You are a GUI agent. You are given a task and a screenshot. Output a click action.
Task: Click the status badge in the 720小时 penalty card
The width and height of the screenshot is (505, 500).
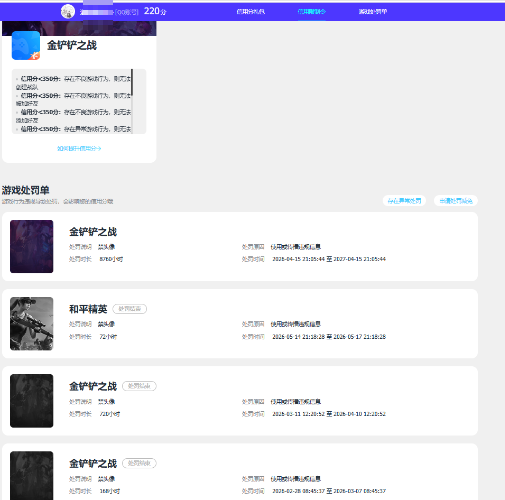(139, 386)
